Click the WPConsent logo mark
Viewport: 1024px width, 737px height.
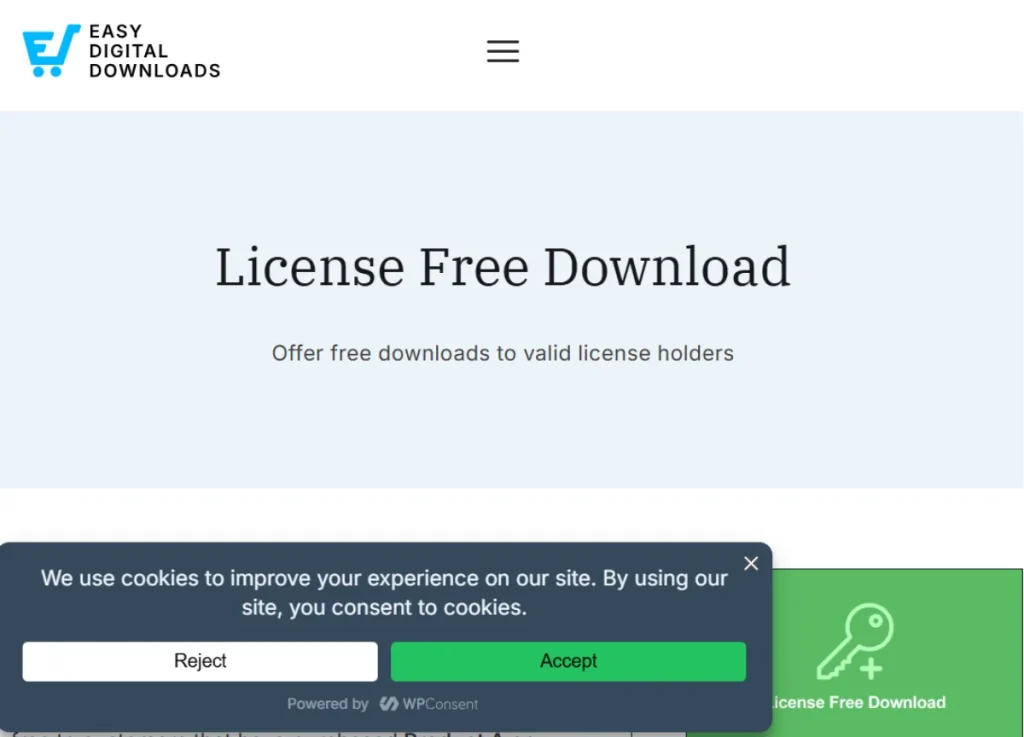pyautogui.click(x=389, y=703)
